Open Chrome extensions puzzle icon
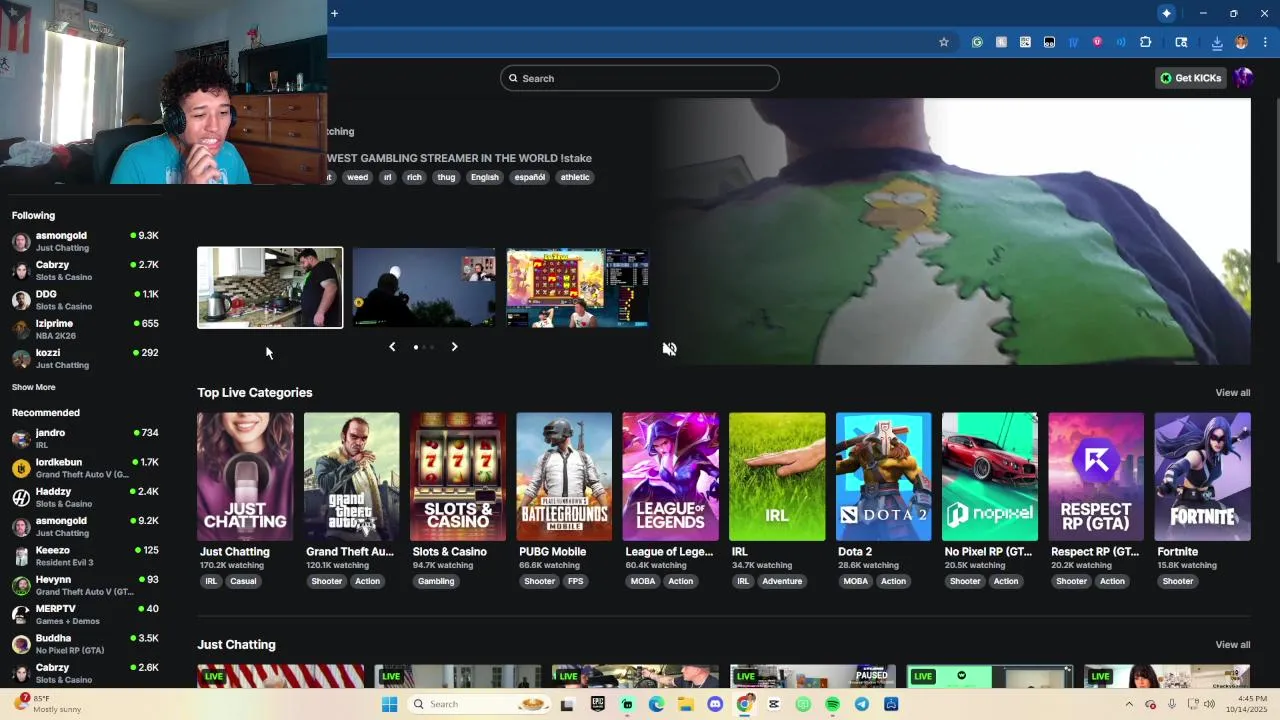This screenshot has width=1280, height=720. [x=1146, y=42]
